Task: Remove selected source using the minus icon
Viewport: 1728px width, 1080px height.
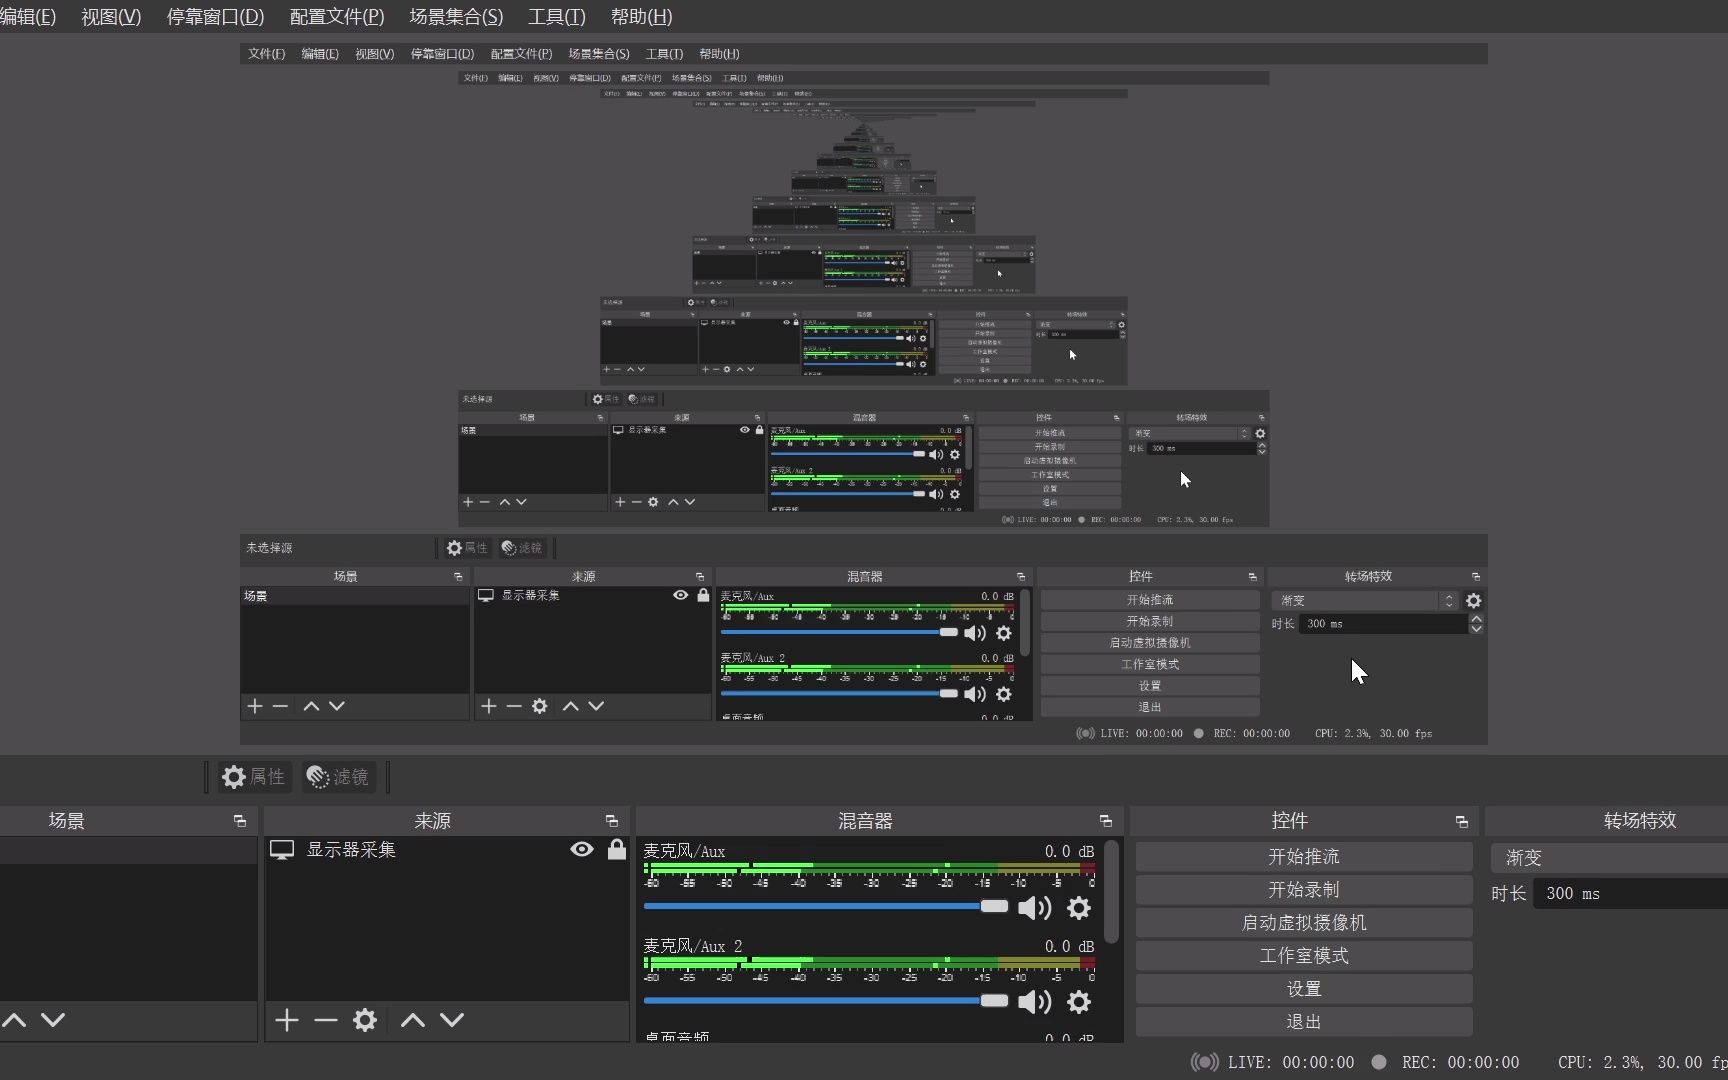Action: [325, 1020]
